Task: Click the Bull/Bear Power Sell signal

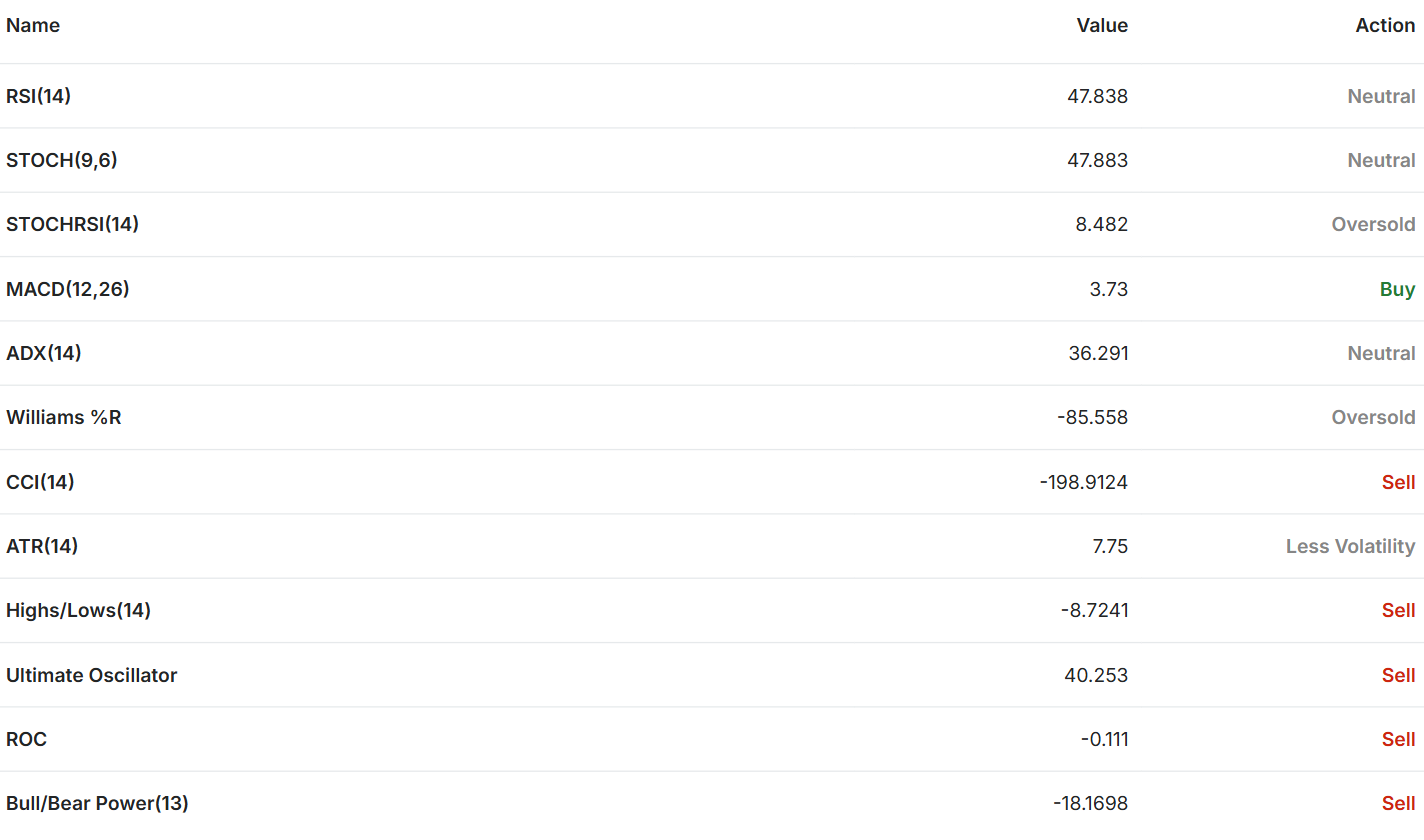Action: (1398, 803)
